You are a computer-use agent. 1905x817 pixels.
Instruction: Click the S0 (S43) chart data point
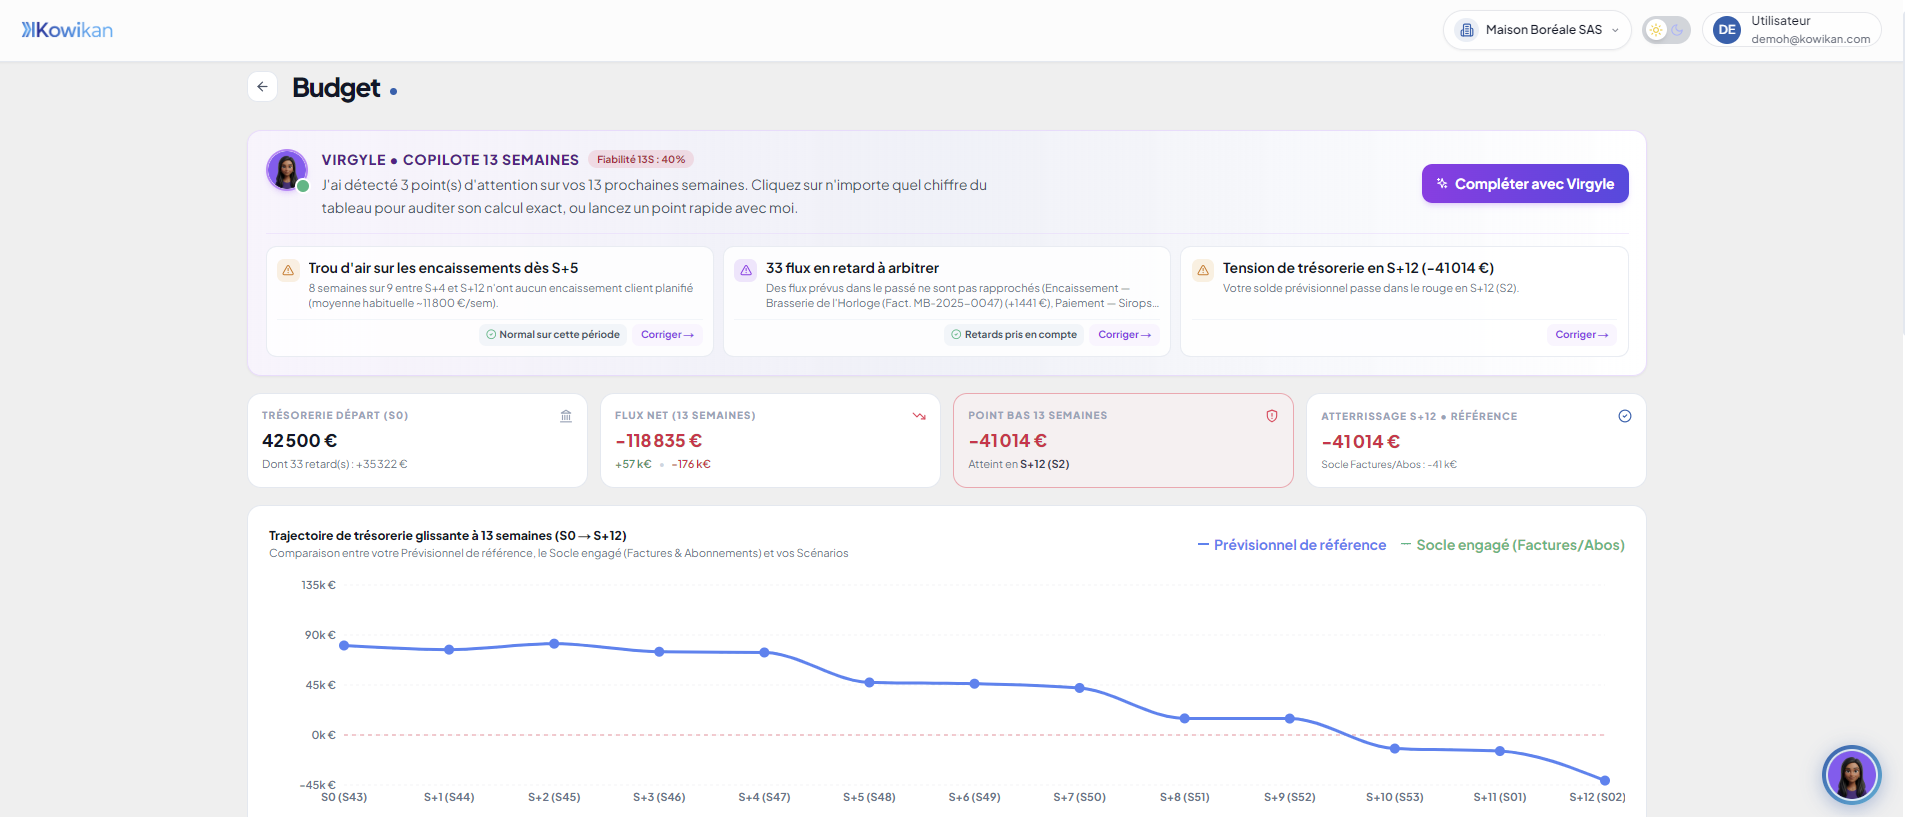coord(344,646)
